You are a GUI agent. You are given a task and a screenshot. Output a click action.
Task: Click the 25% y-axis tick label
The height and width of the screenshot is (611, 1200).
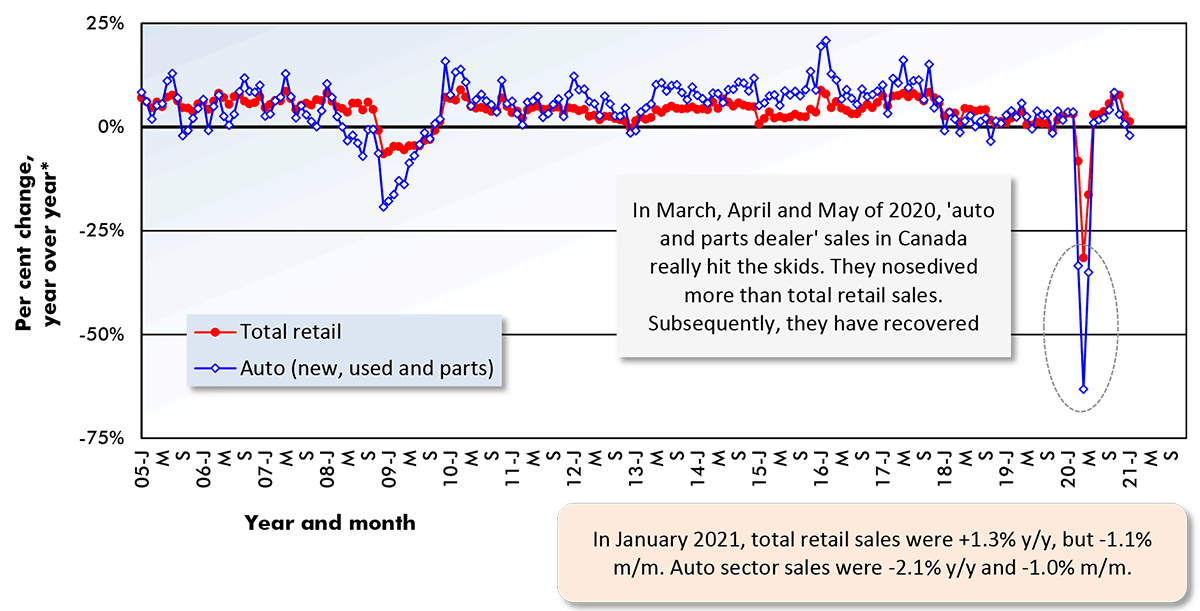point(104,24)
